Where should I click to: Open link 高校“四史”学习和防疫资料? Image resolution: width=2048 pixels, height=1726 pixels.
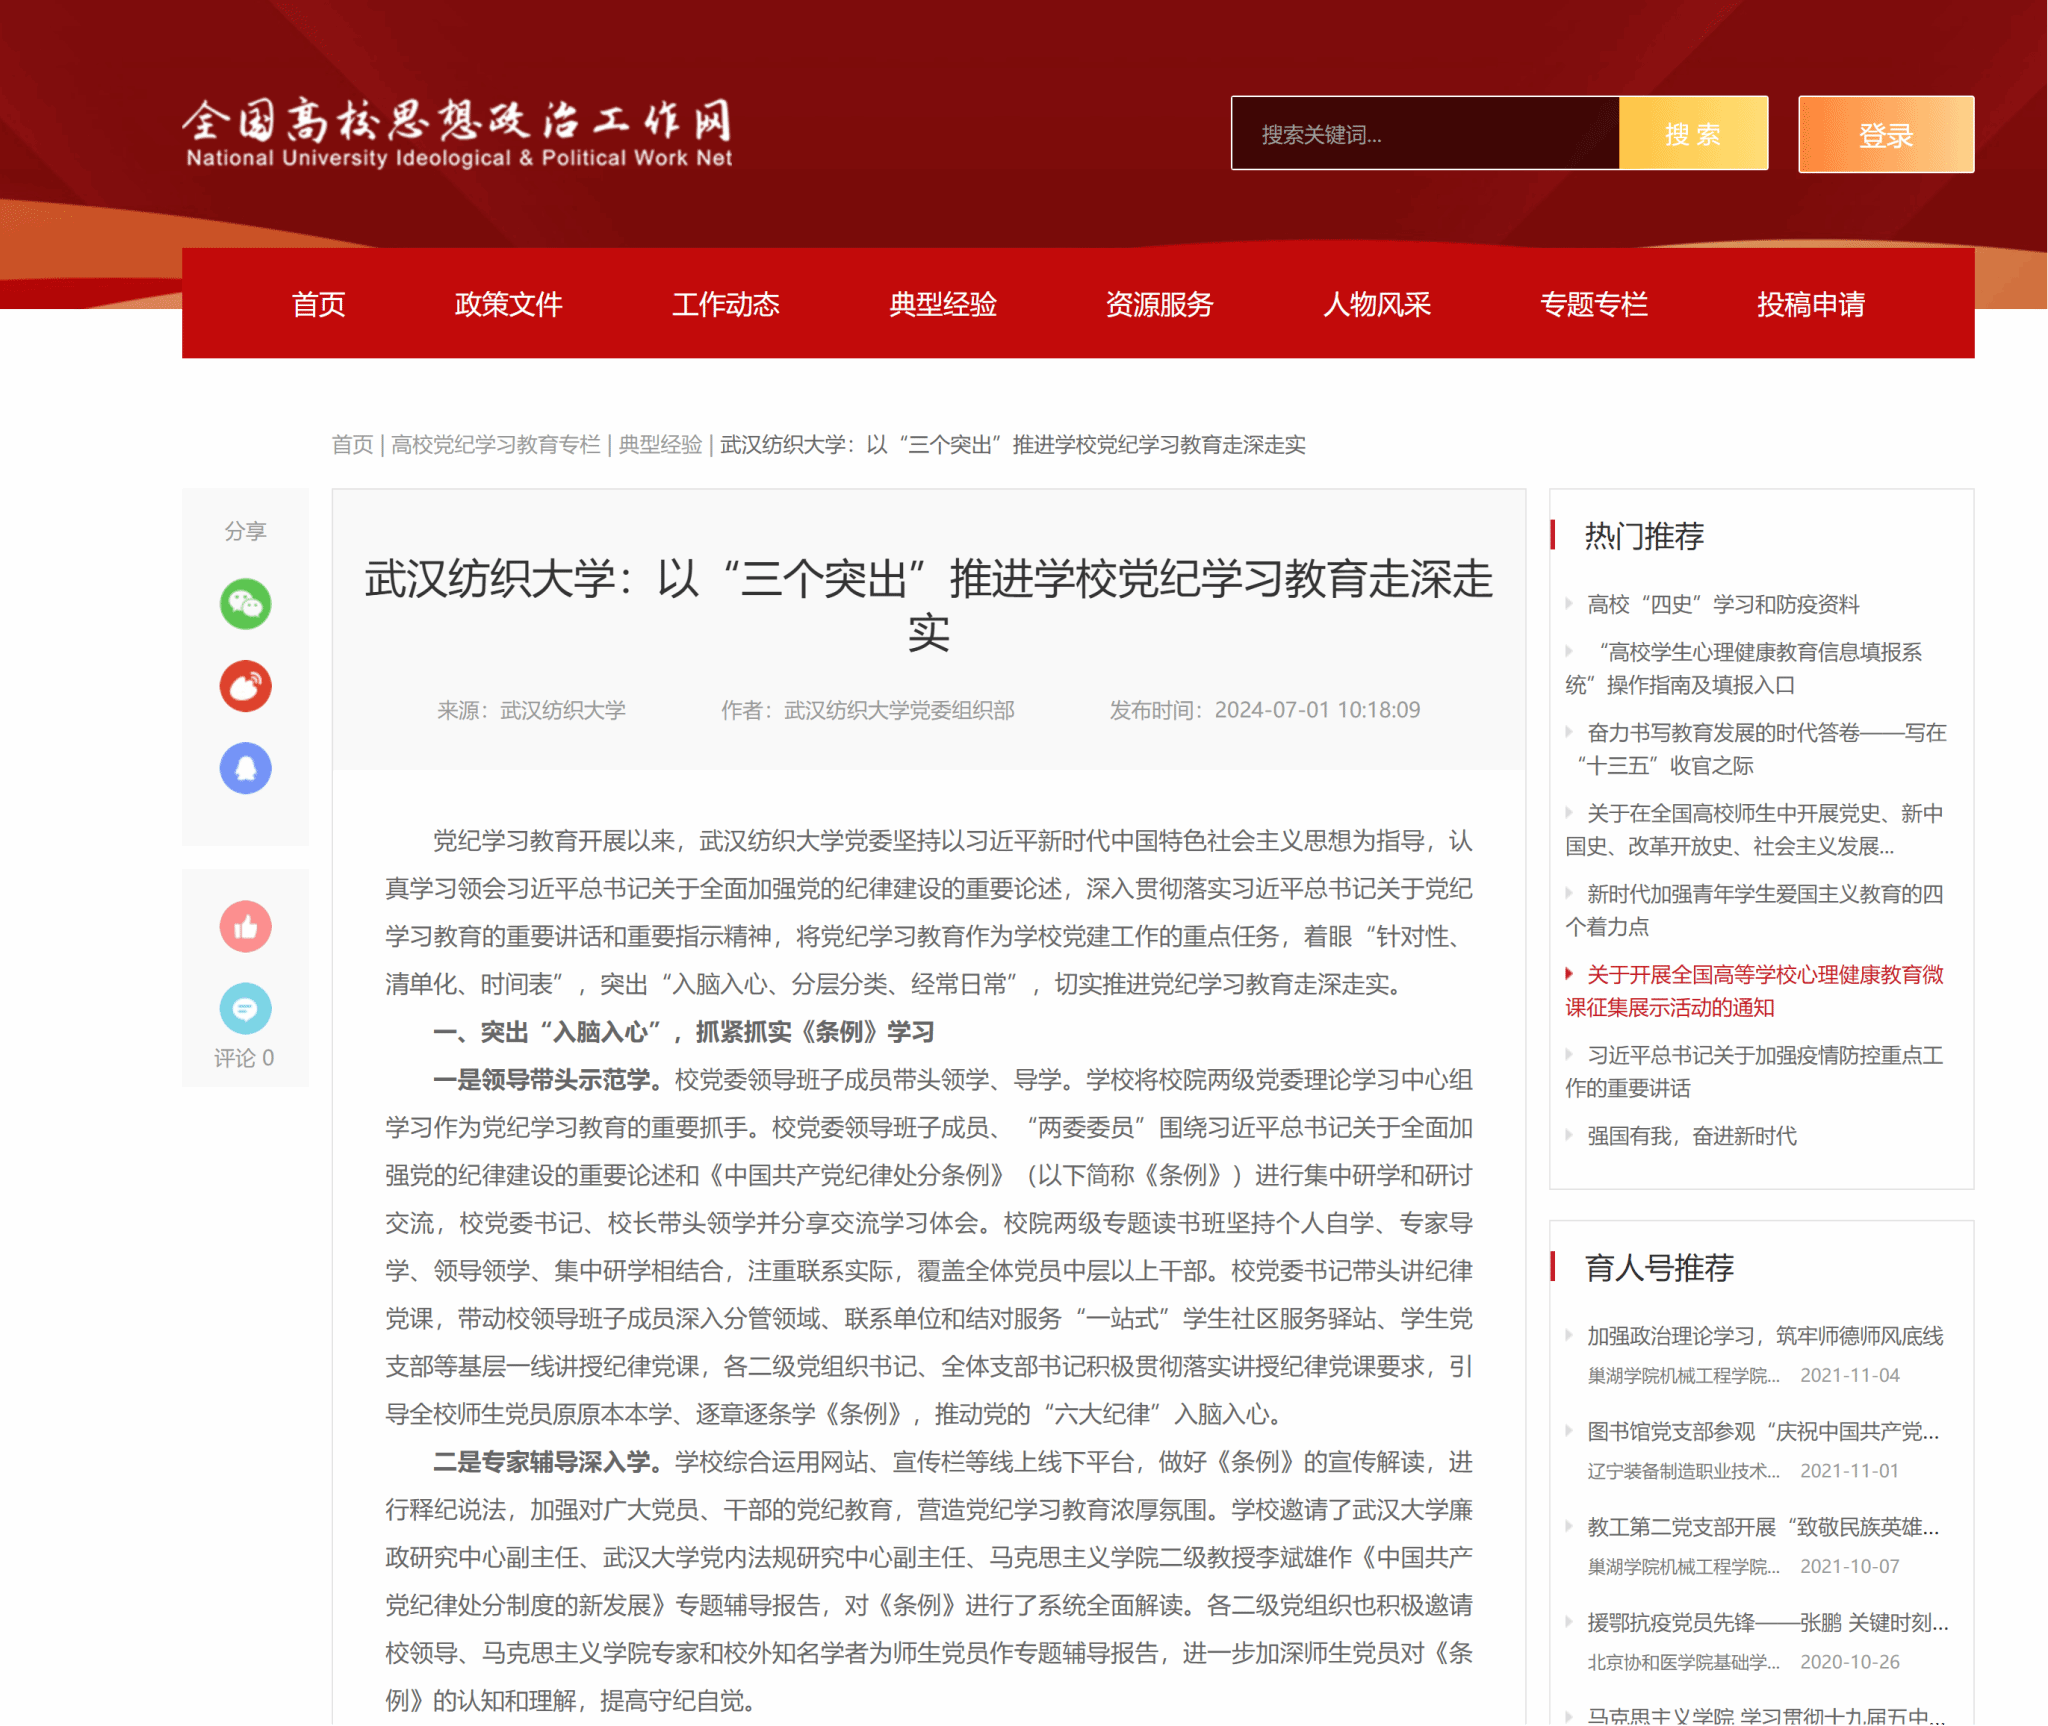click(1723, 604)
